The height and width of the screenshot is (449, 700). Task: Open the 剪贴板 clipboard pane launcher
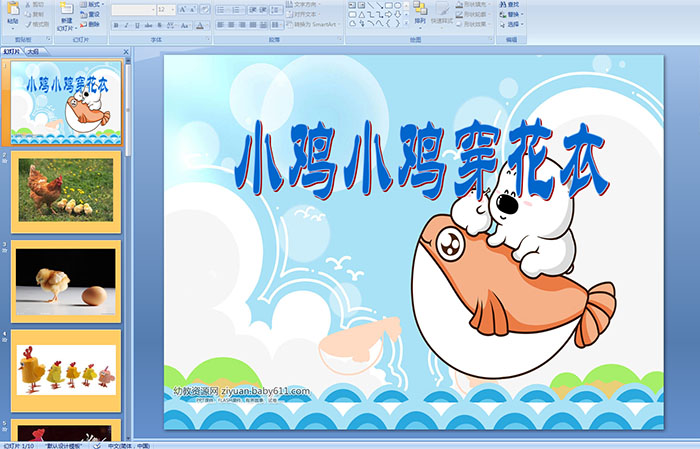click(49, 39)
